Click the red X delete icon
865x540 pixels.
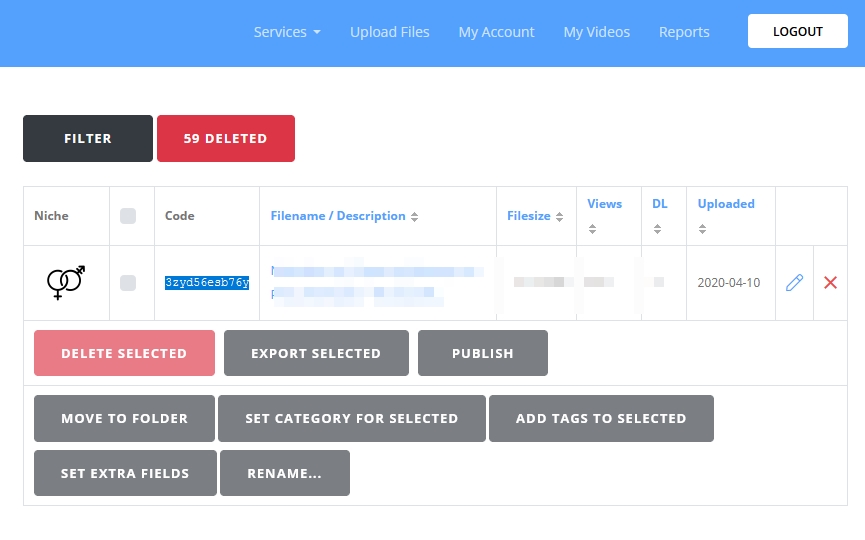coord(830,282)
